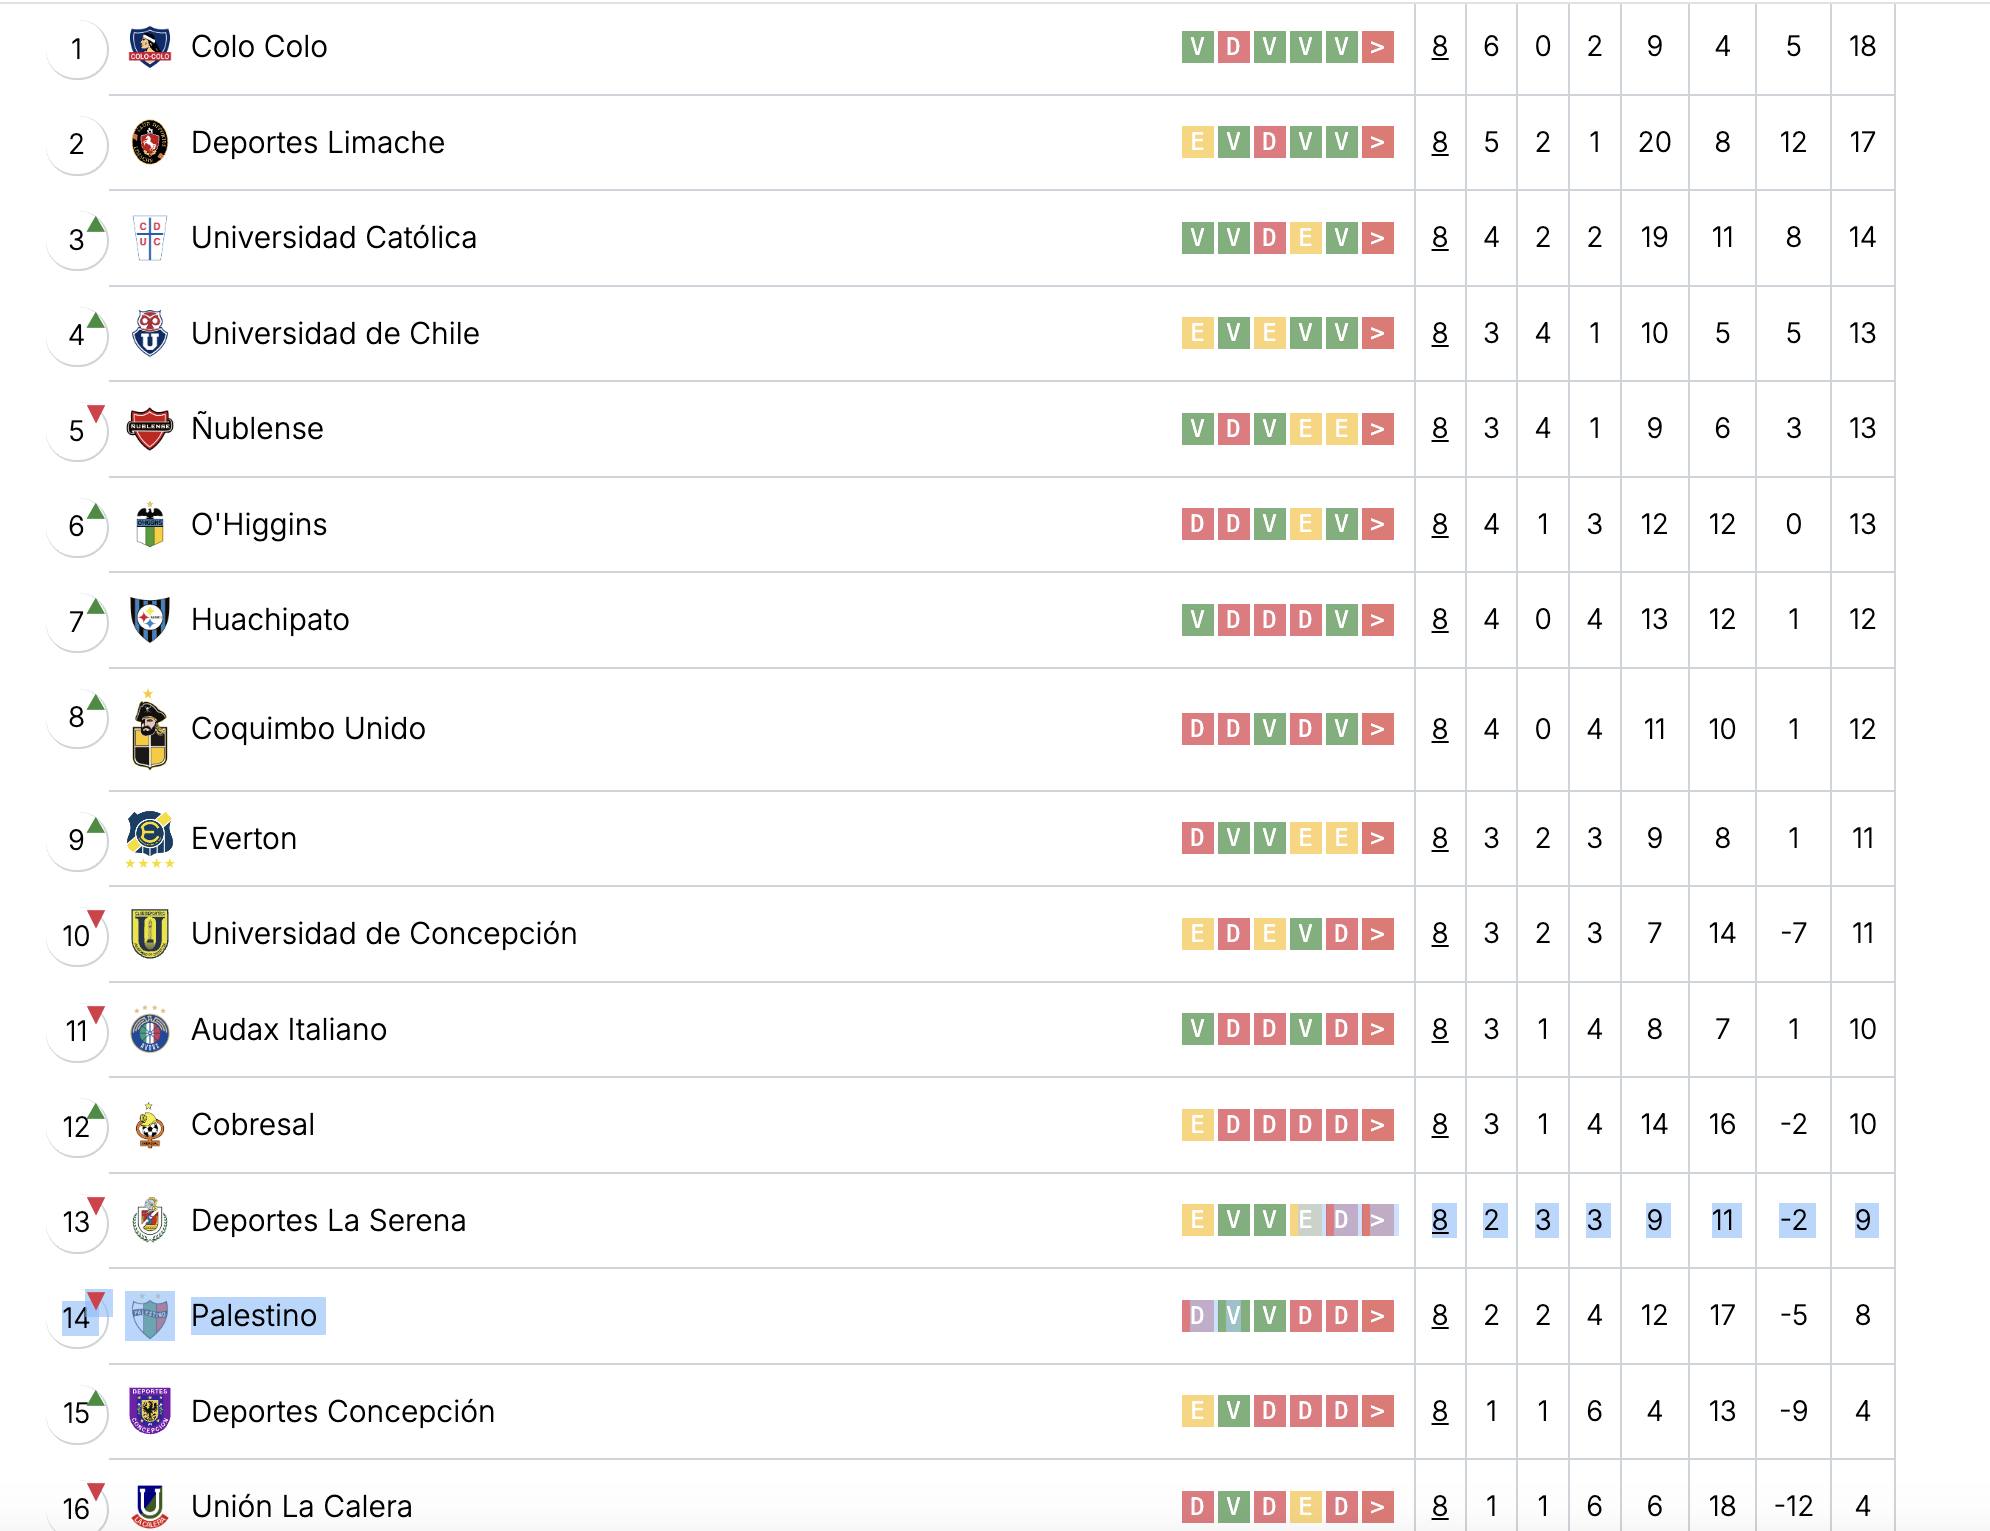The image size is (1990, 1531).
Task: Click Unión La Calera's first red D badge
Action: [1197, 1506]
